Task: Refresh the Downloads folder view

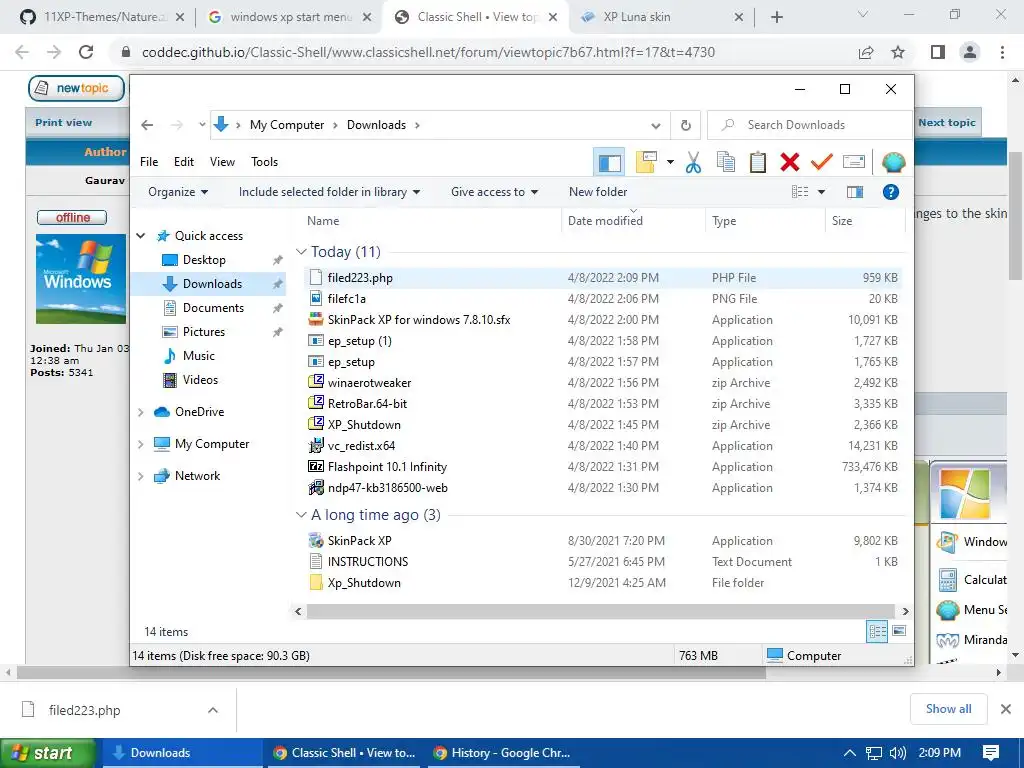Action: point(686,125)
